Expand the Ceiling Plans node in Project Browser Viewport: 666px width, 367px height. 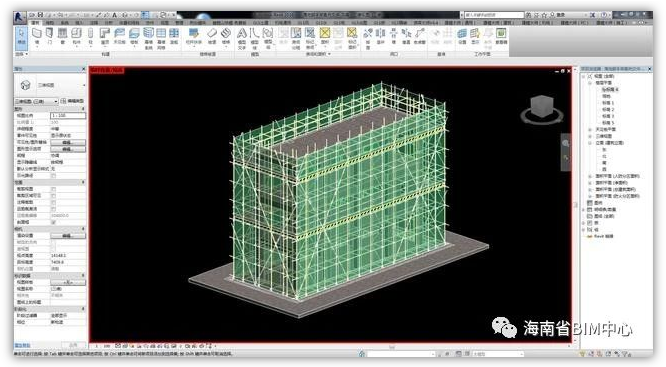pyautogui.click(x=590, y=130)
